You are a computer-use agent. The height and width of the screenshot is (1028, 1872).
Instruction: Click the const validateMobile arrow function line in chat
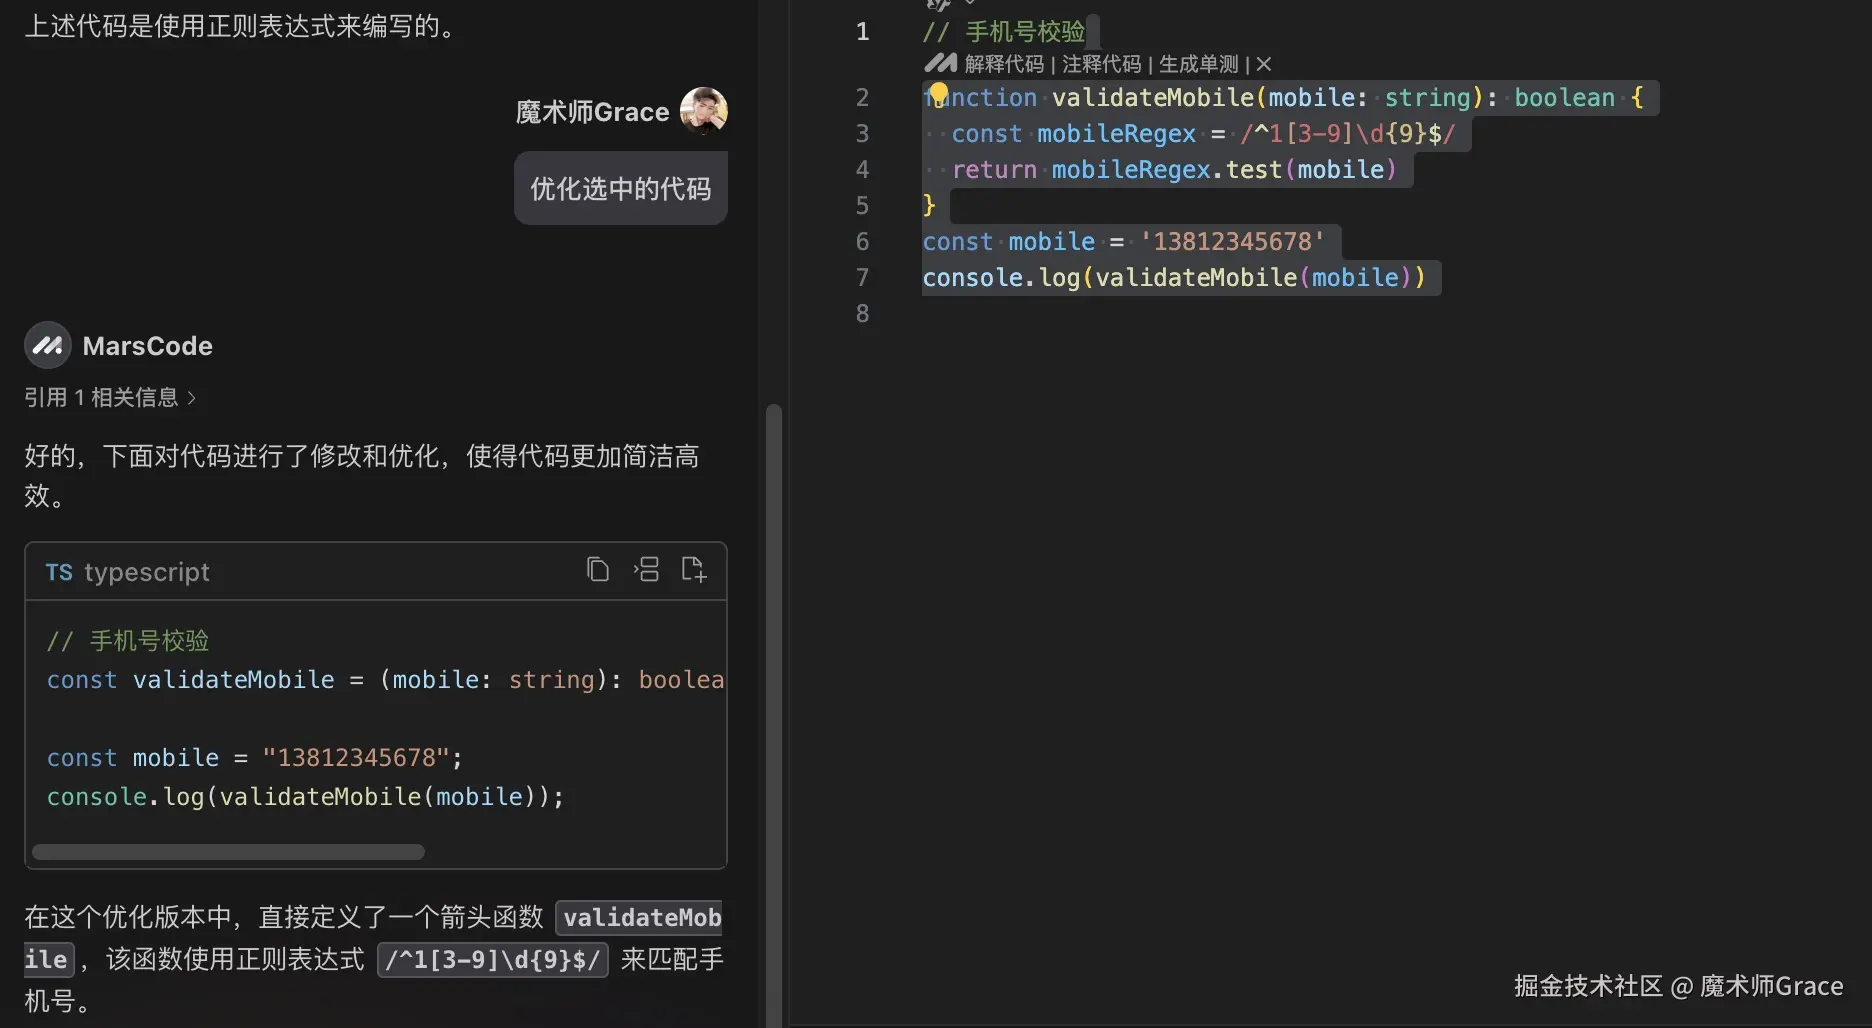coord(385,680)
